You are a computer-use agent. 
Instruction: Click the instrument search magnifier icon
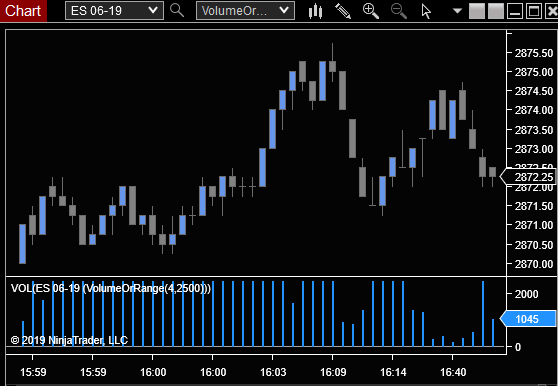(x=177, y=10)
